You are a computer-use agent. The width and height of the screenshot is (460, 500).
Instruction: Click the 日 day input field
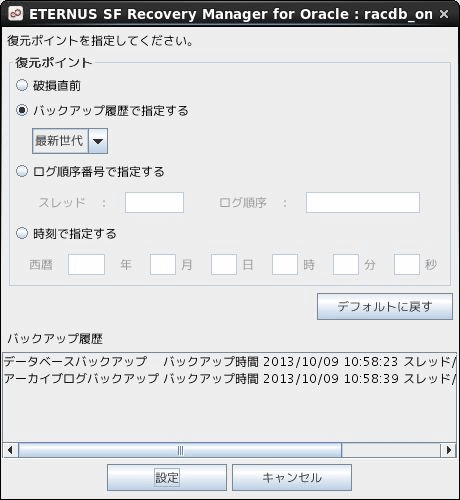224,264
